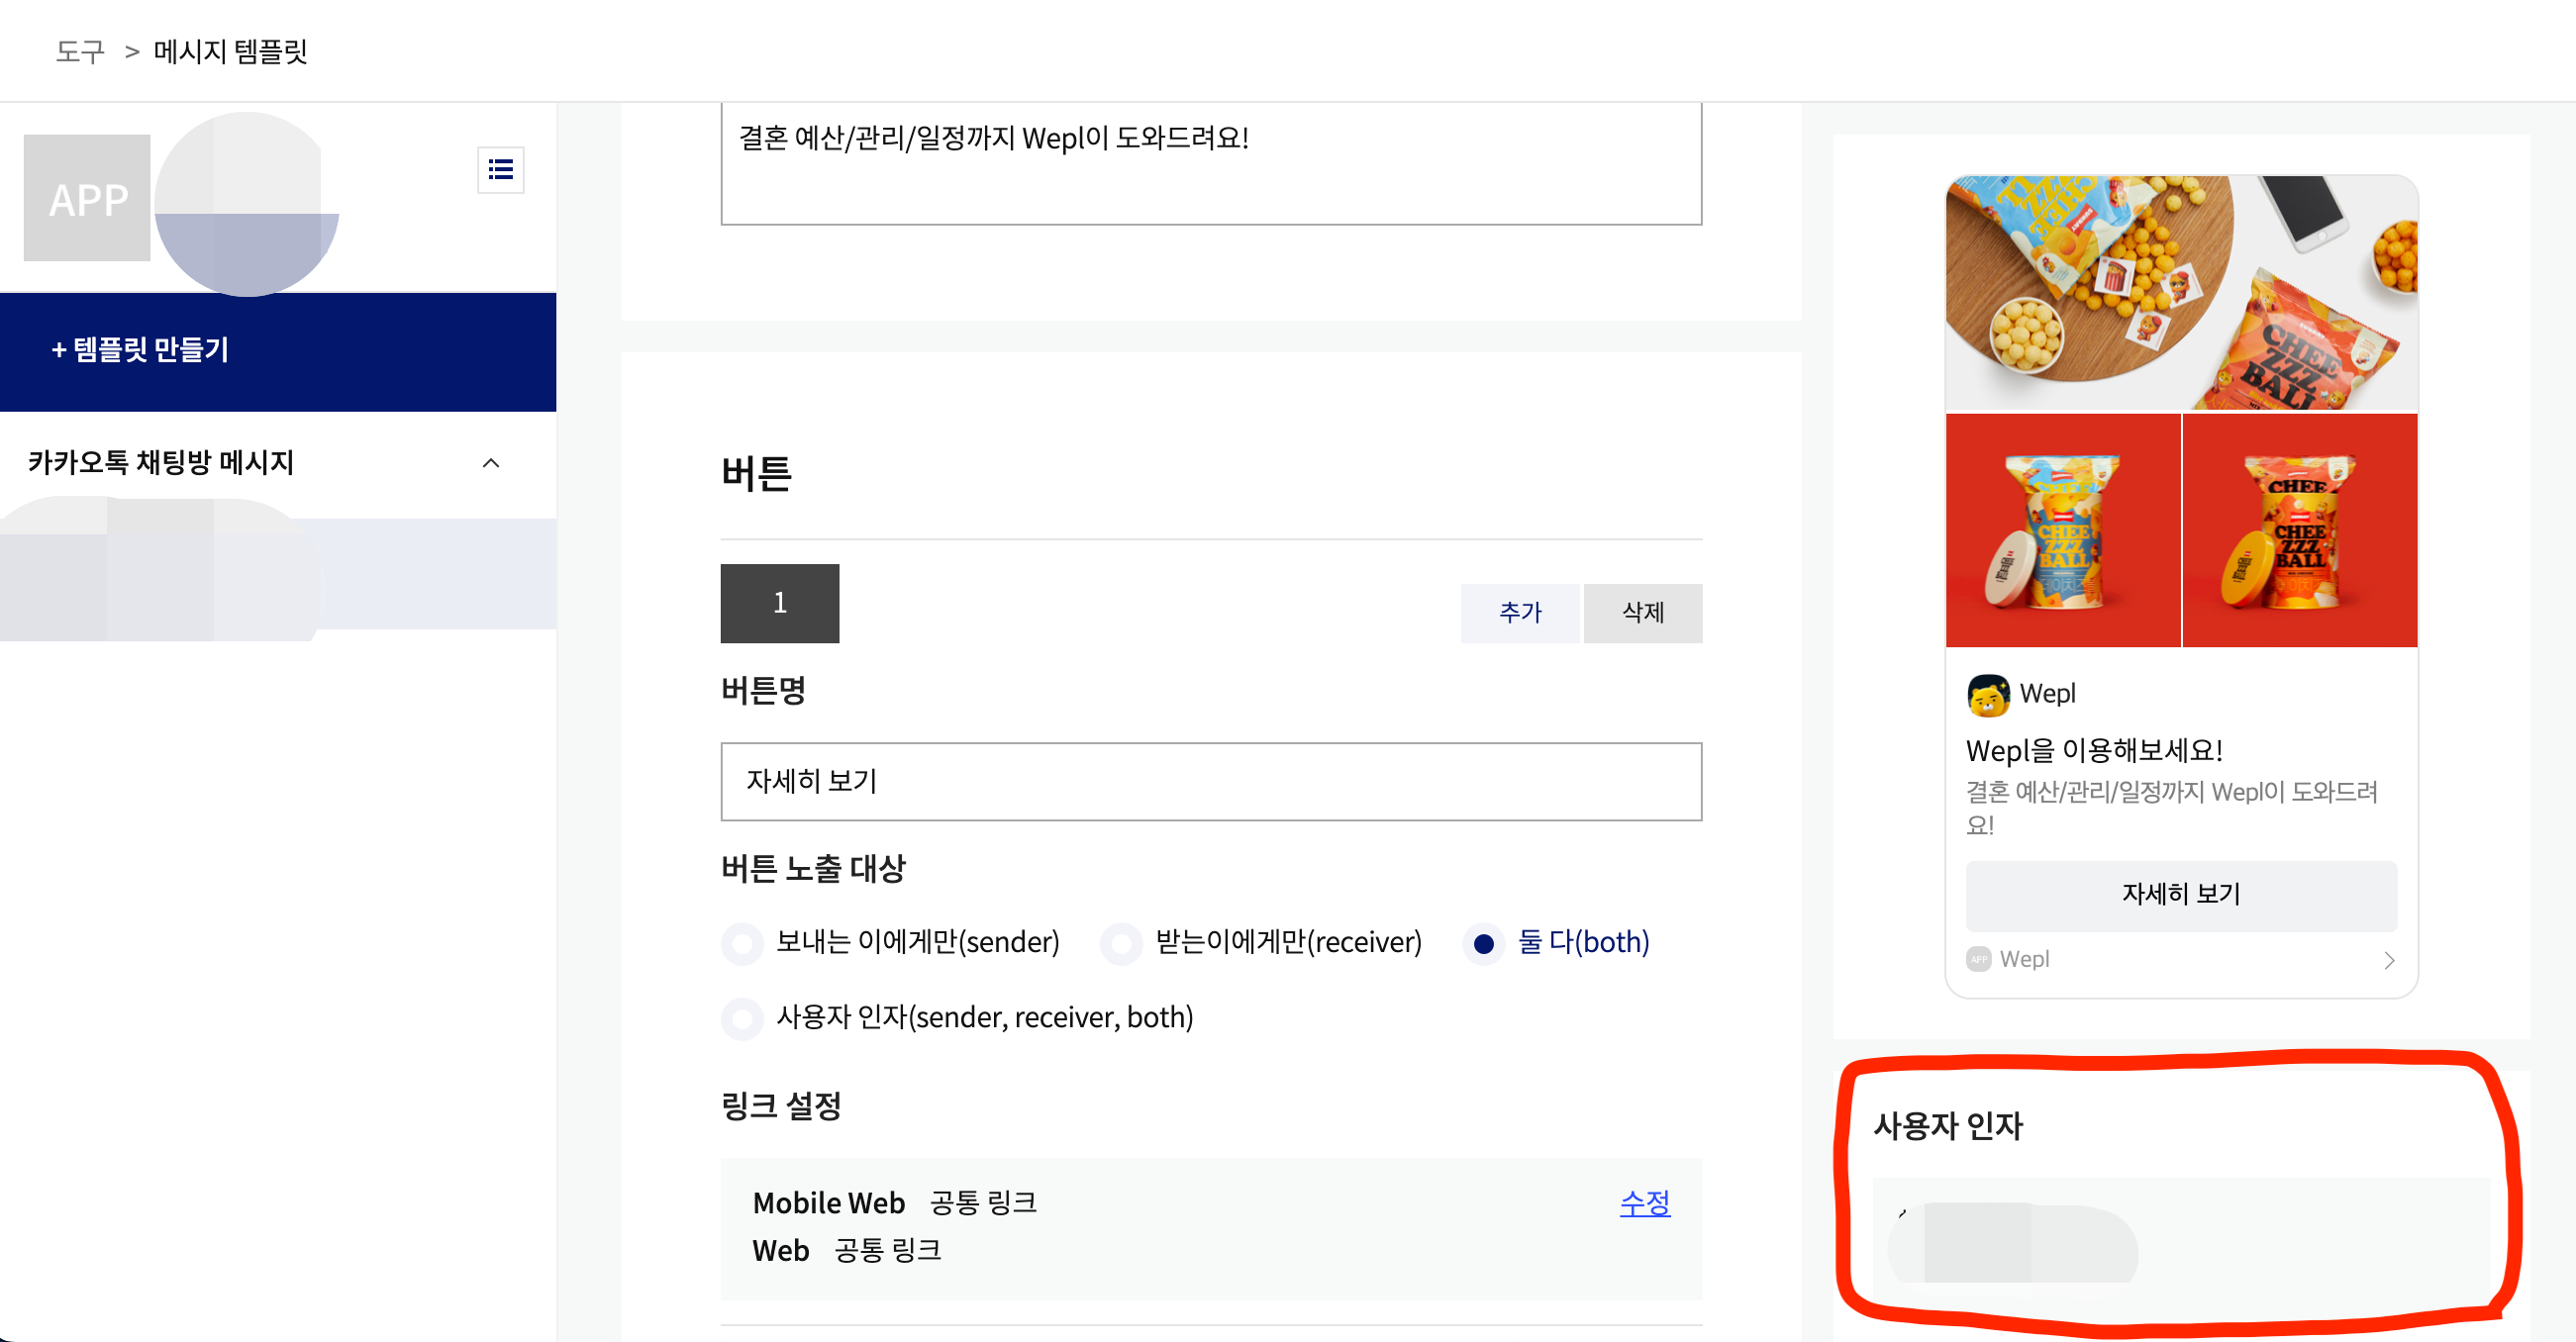The width and height of the screenshot is (2576, 1342).
Task: Select 보내는 이에게만(sender) radio option
Action: click(743, 943)
